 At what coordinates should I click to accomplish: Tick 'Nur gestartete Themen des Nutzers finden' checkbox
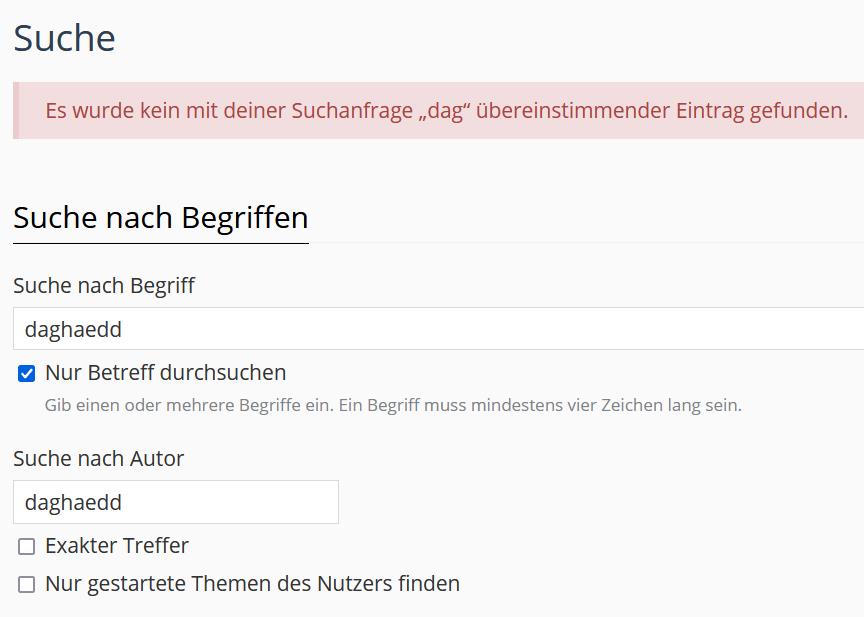pyautogui.click(x=27, y=584)
